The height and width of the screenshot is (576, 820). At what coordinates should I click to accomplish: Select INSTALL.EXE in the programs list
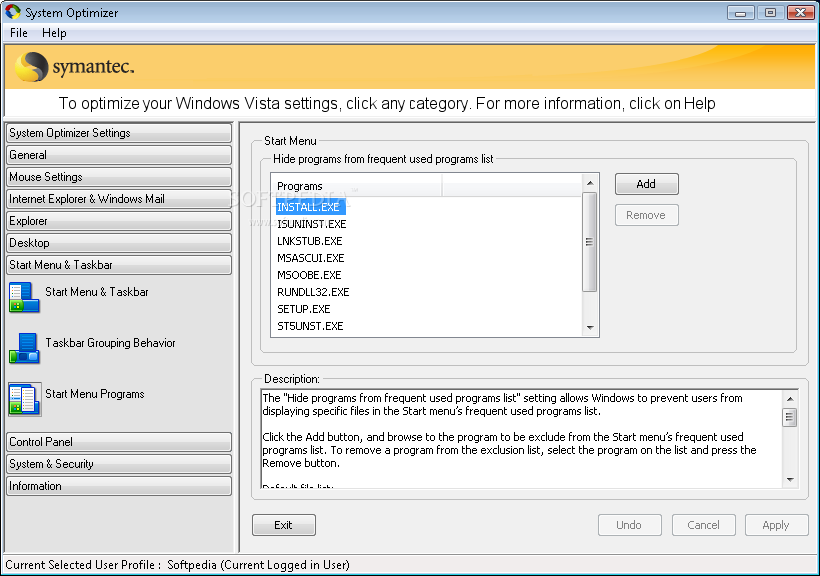coord(310,207)
